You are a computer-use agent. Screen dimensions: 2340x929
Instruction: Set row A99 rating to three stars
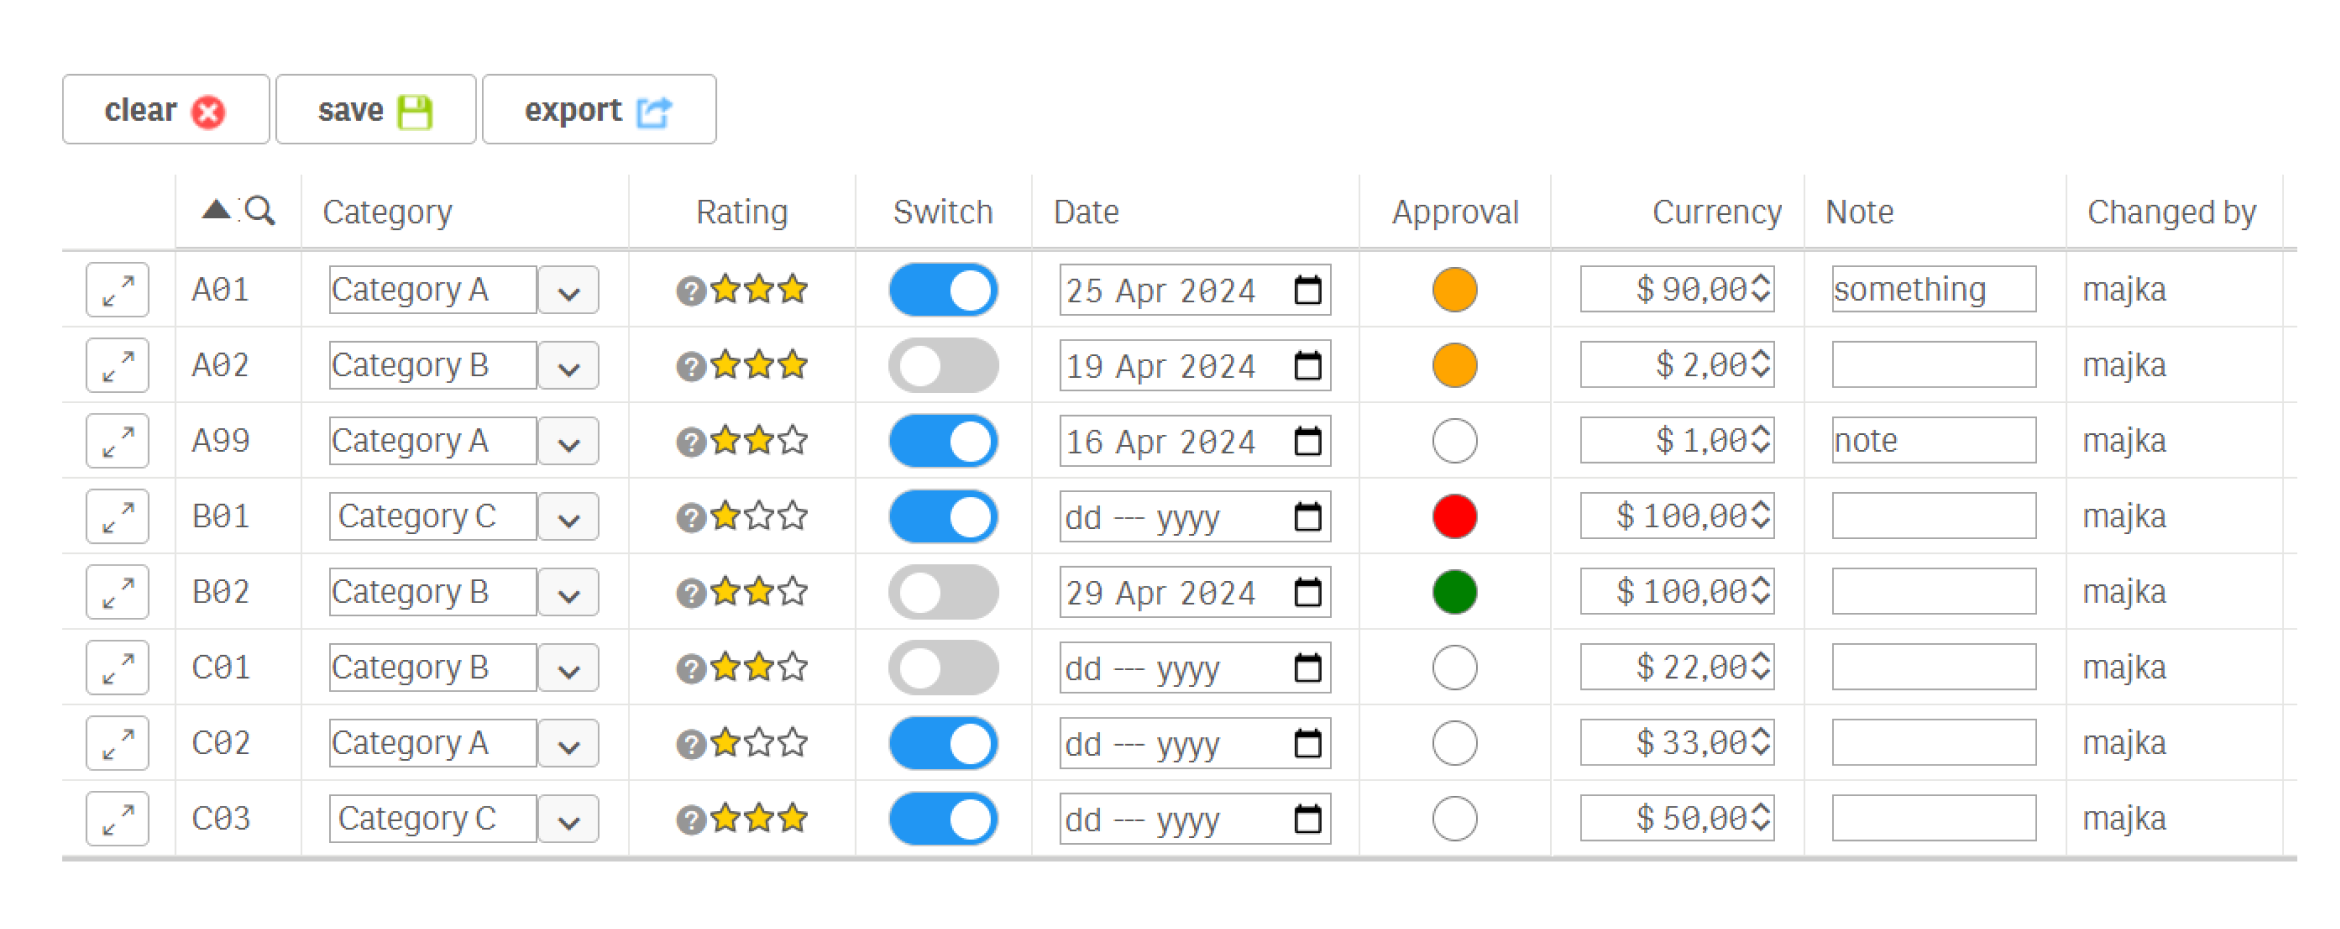793,441
